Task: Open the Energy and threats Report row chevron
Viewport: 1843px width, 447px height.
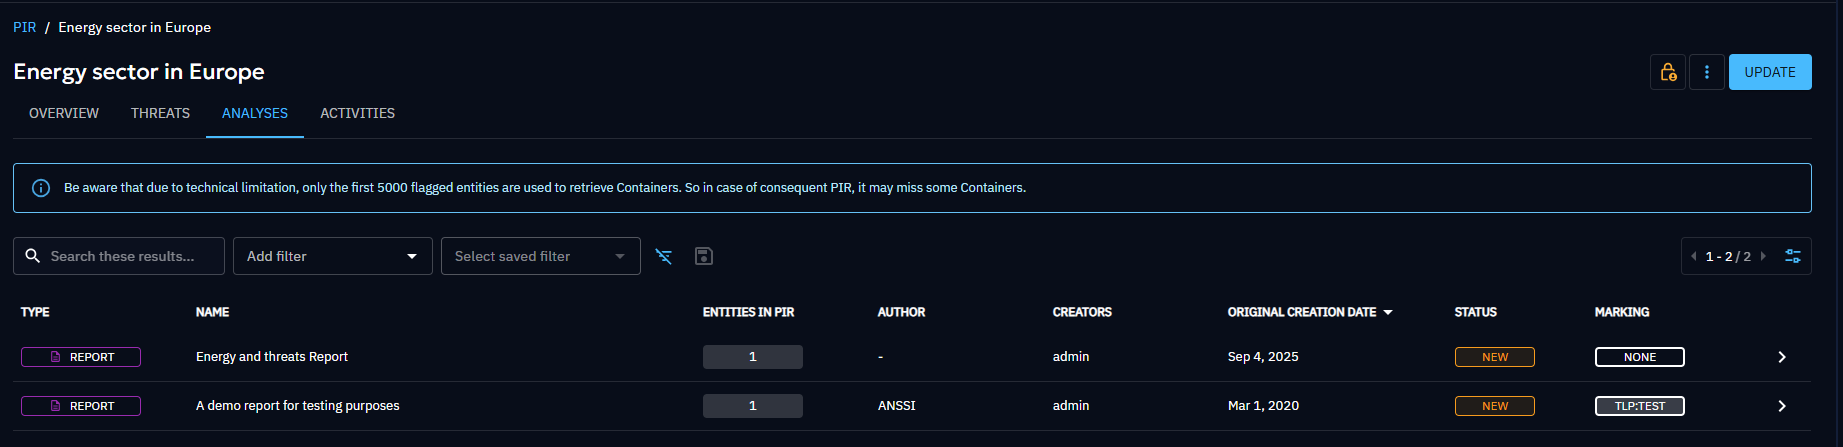Action: pos(1781,357)
